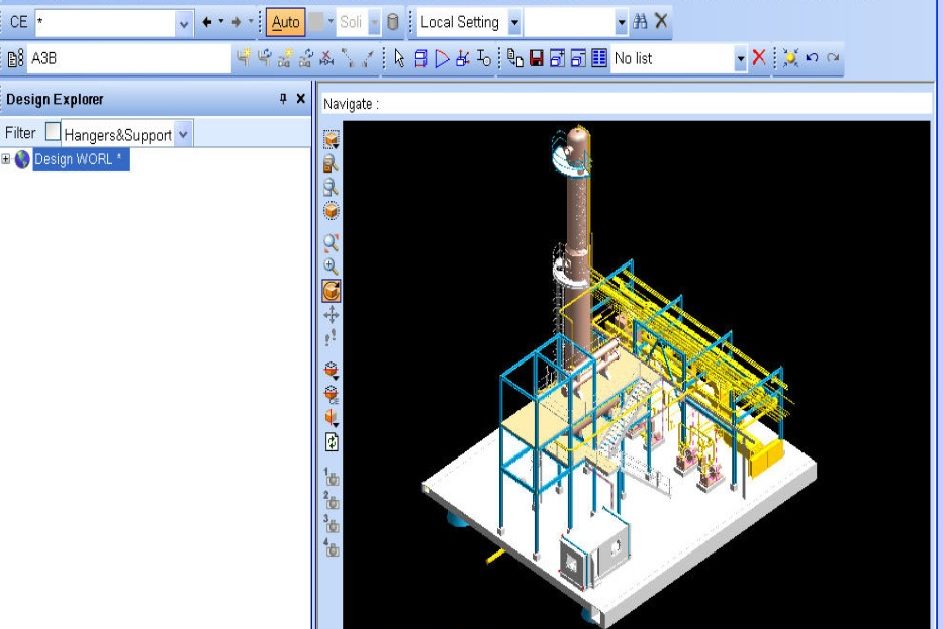Select the pointer arrow tool in toolbar
This screenshot has width=943, height=629.
tap(398, 58)
